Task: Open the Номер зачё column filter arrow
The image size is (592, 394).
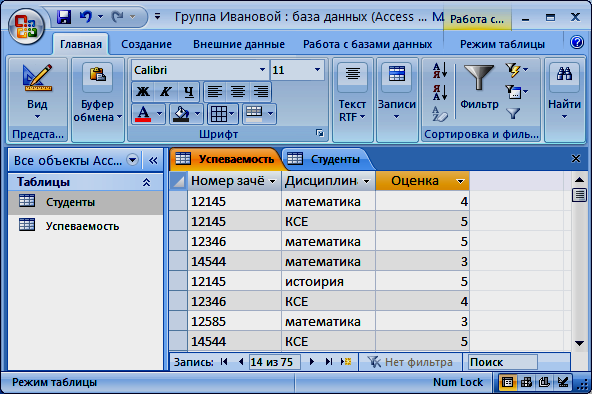Action: [x=272, y=182]
